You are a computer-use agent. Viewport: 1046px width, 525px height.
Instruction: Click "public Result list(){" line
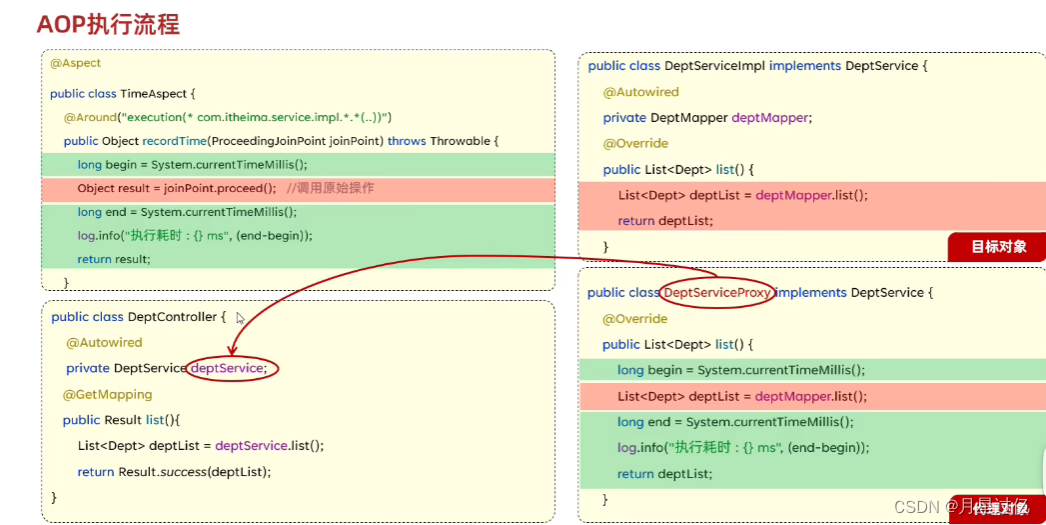click(x=121, y=420)
